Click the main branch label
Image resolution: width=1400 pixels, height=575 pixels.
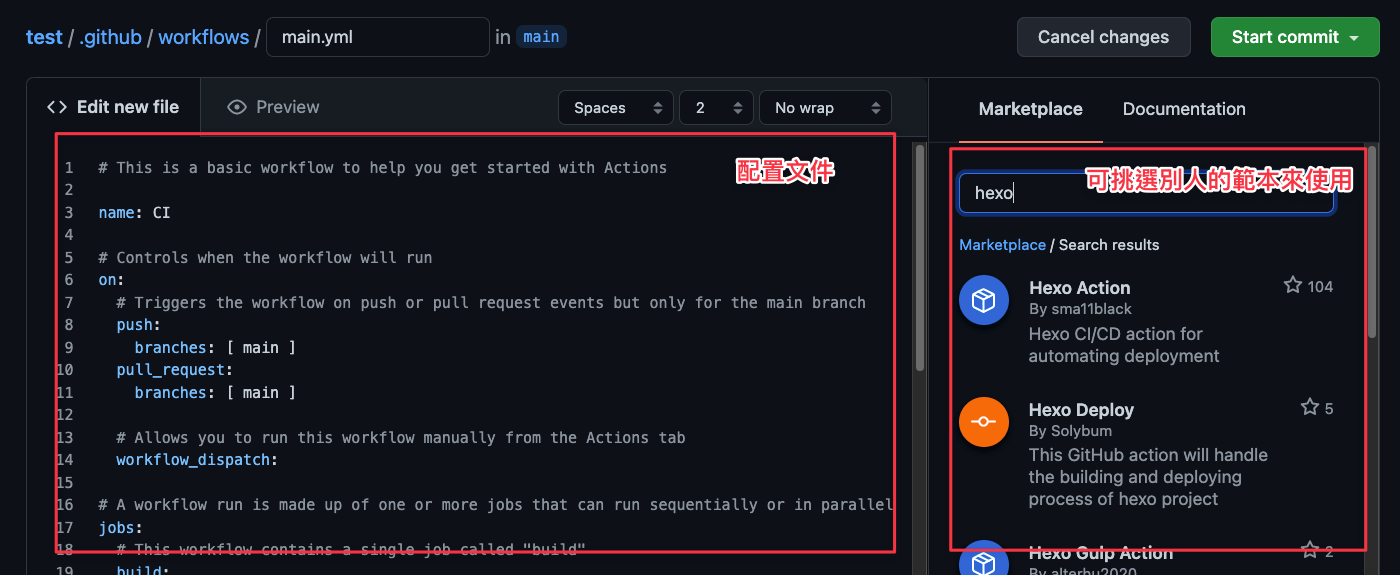coord(541,37)
